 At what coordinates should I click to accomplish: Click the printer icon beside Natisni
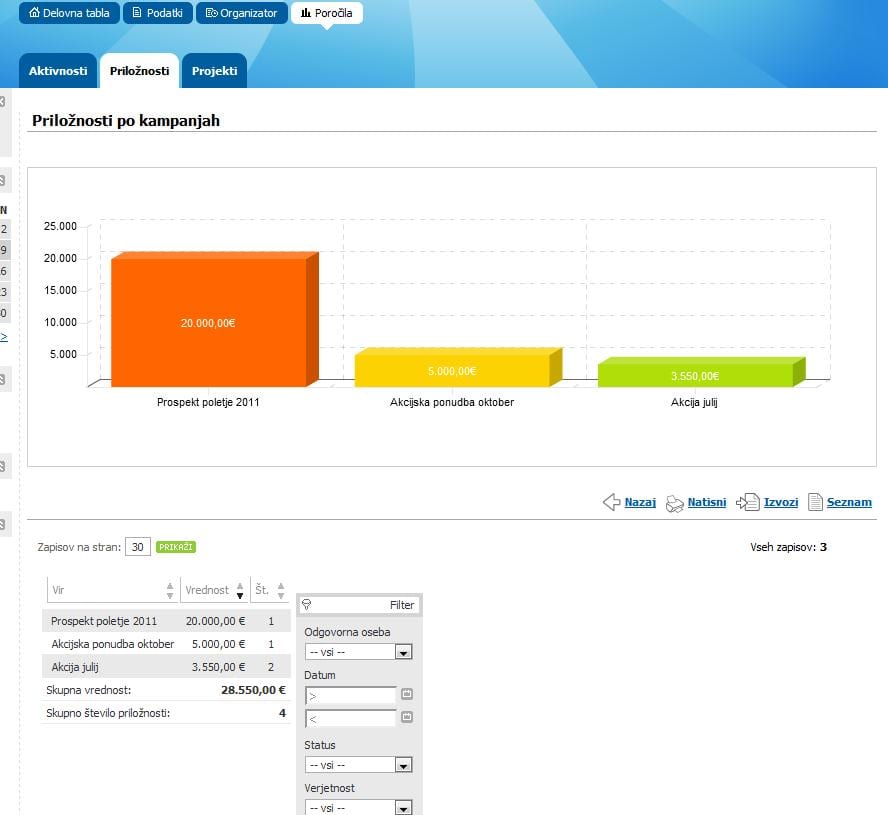(675, 502)
